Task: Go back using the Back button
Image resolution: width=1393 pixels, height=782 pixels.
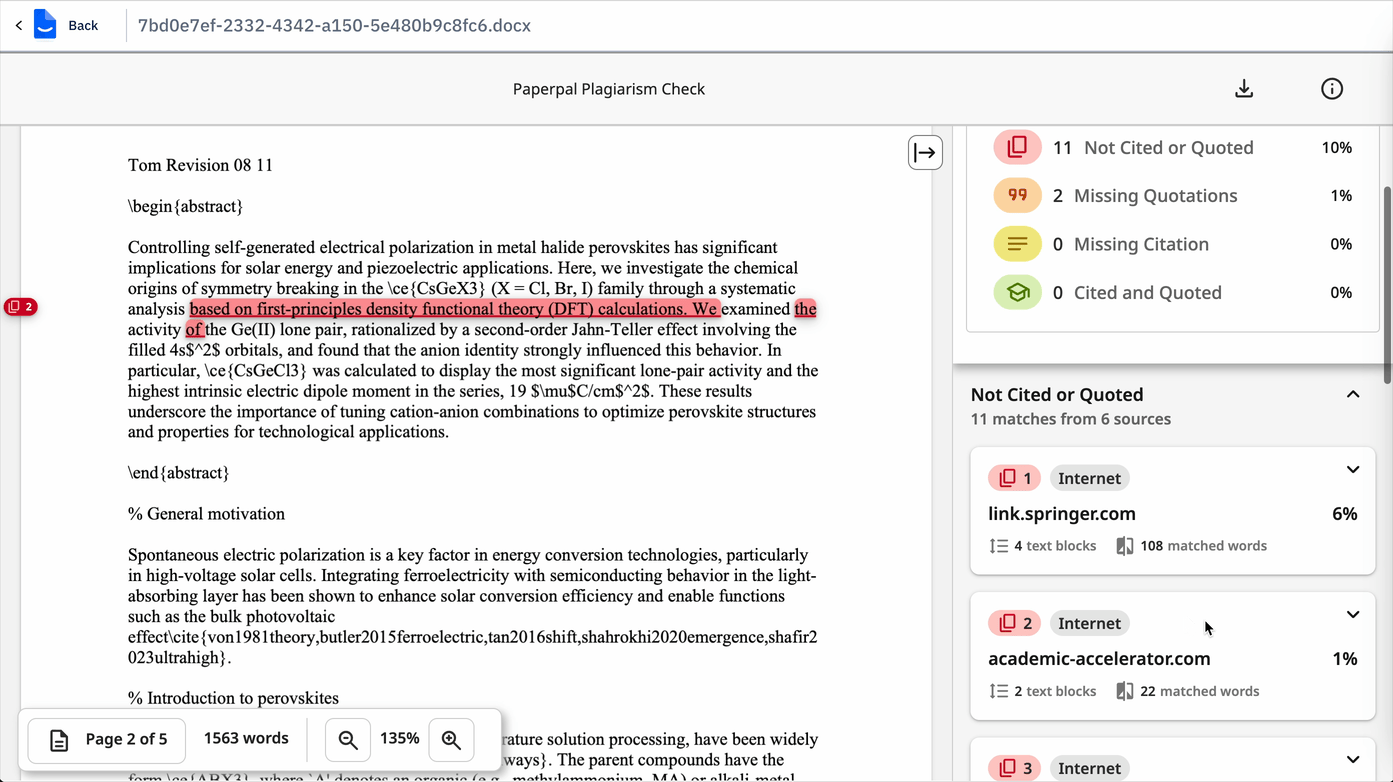Action: 70,25
